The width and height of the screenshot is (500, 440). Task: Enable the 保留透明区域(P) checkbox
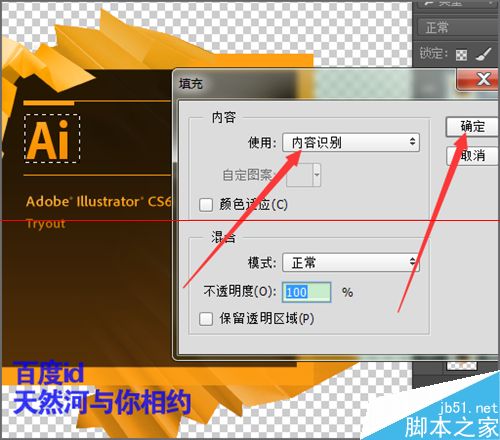coord(206,319)
